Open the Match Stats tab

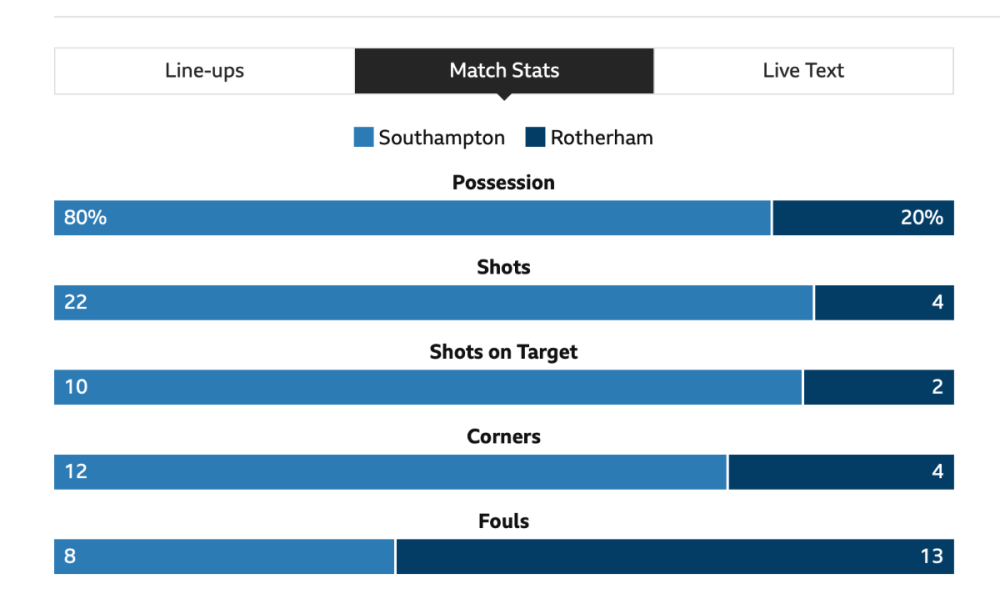pos(504,70)
